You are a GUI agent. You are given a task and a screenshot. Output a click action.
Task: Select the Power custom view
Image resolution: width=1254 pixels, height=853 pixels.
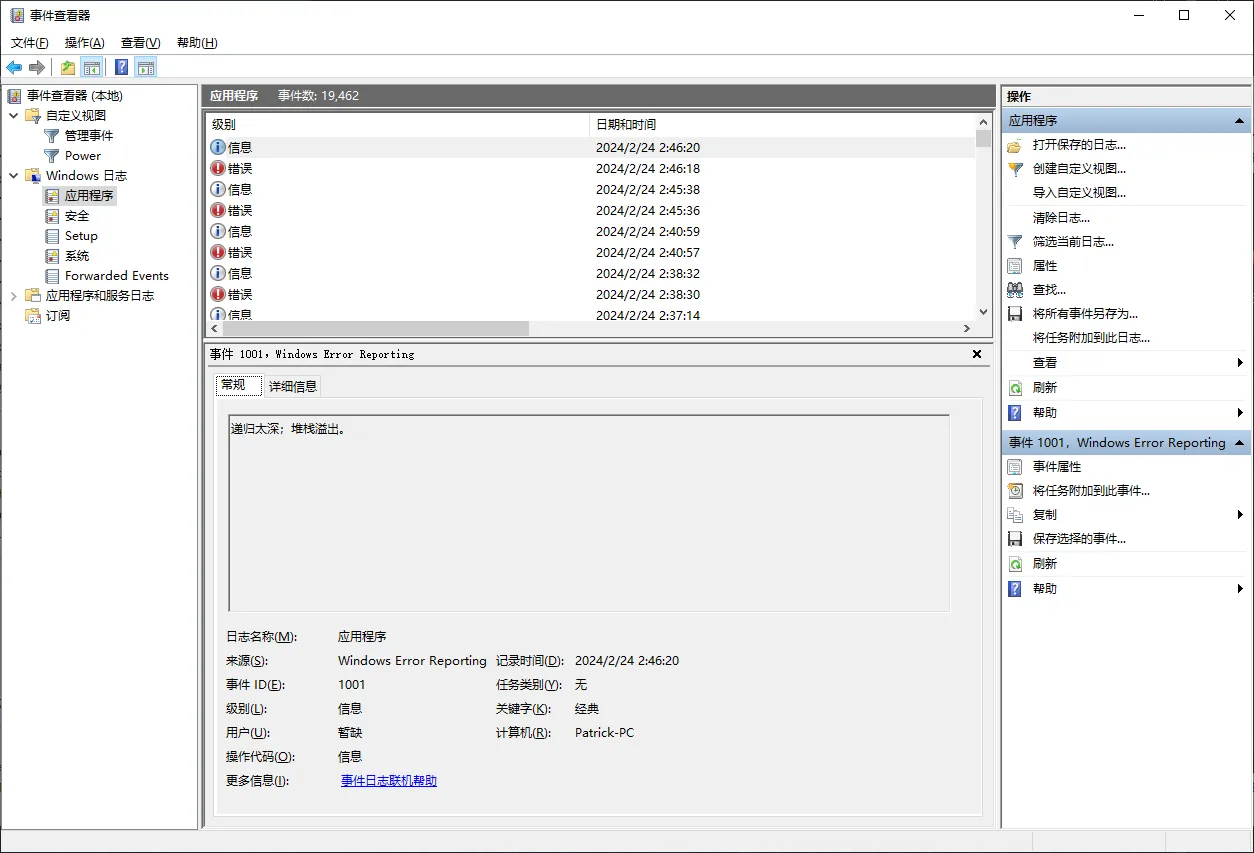[83, 155]
